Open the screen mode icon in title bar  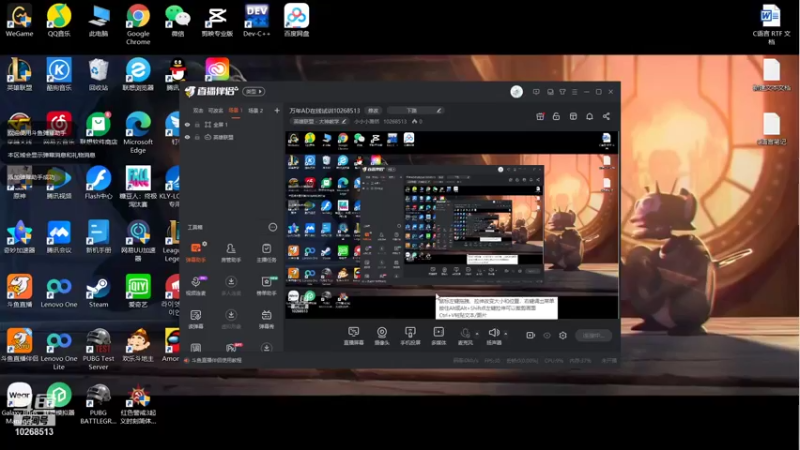(x=550, y=92)
